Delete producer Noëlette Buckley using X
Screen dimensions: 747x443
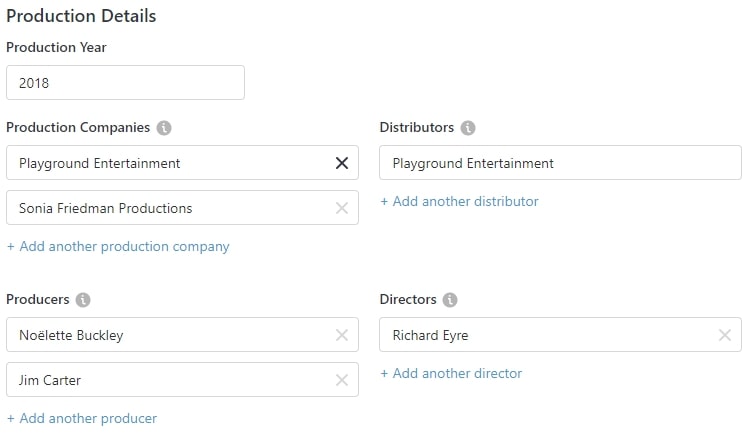point(342,335)
